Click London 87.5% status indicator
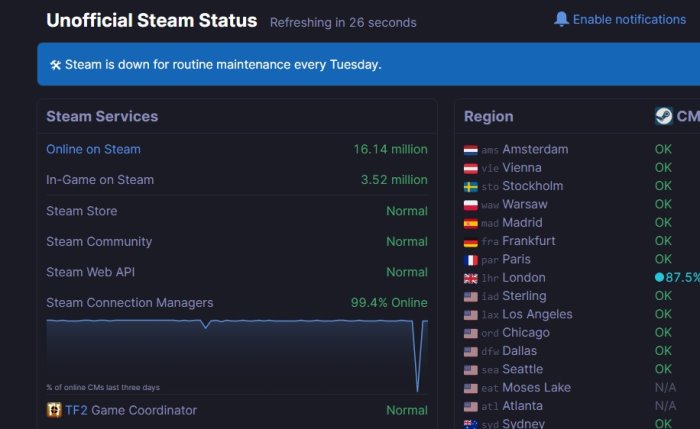Viewport: 700px width, 429px height. [677, 277]
